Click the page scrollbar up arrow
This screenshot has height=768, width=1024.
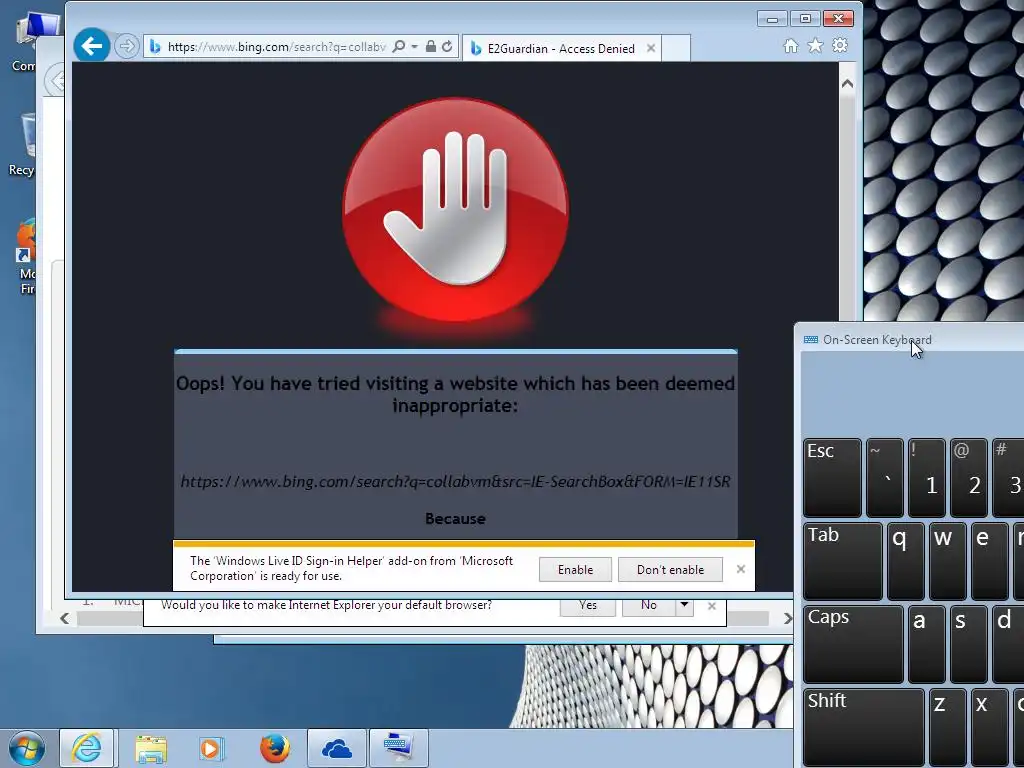[x=847, y=84]
